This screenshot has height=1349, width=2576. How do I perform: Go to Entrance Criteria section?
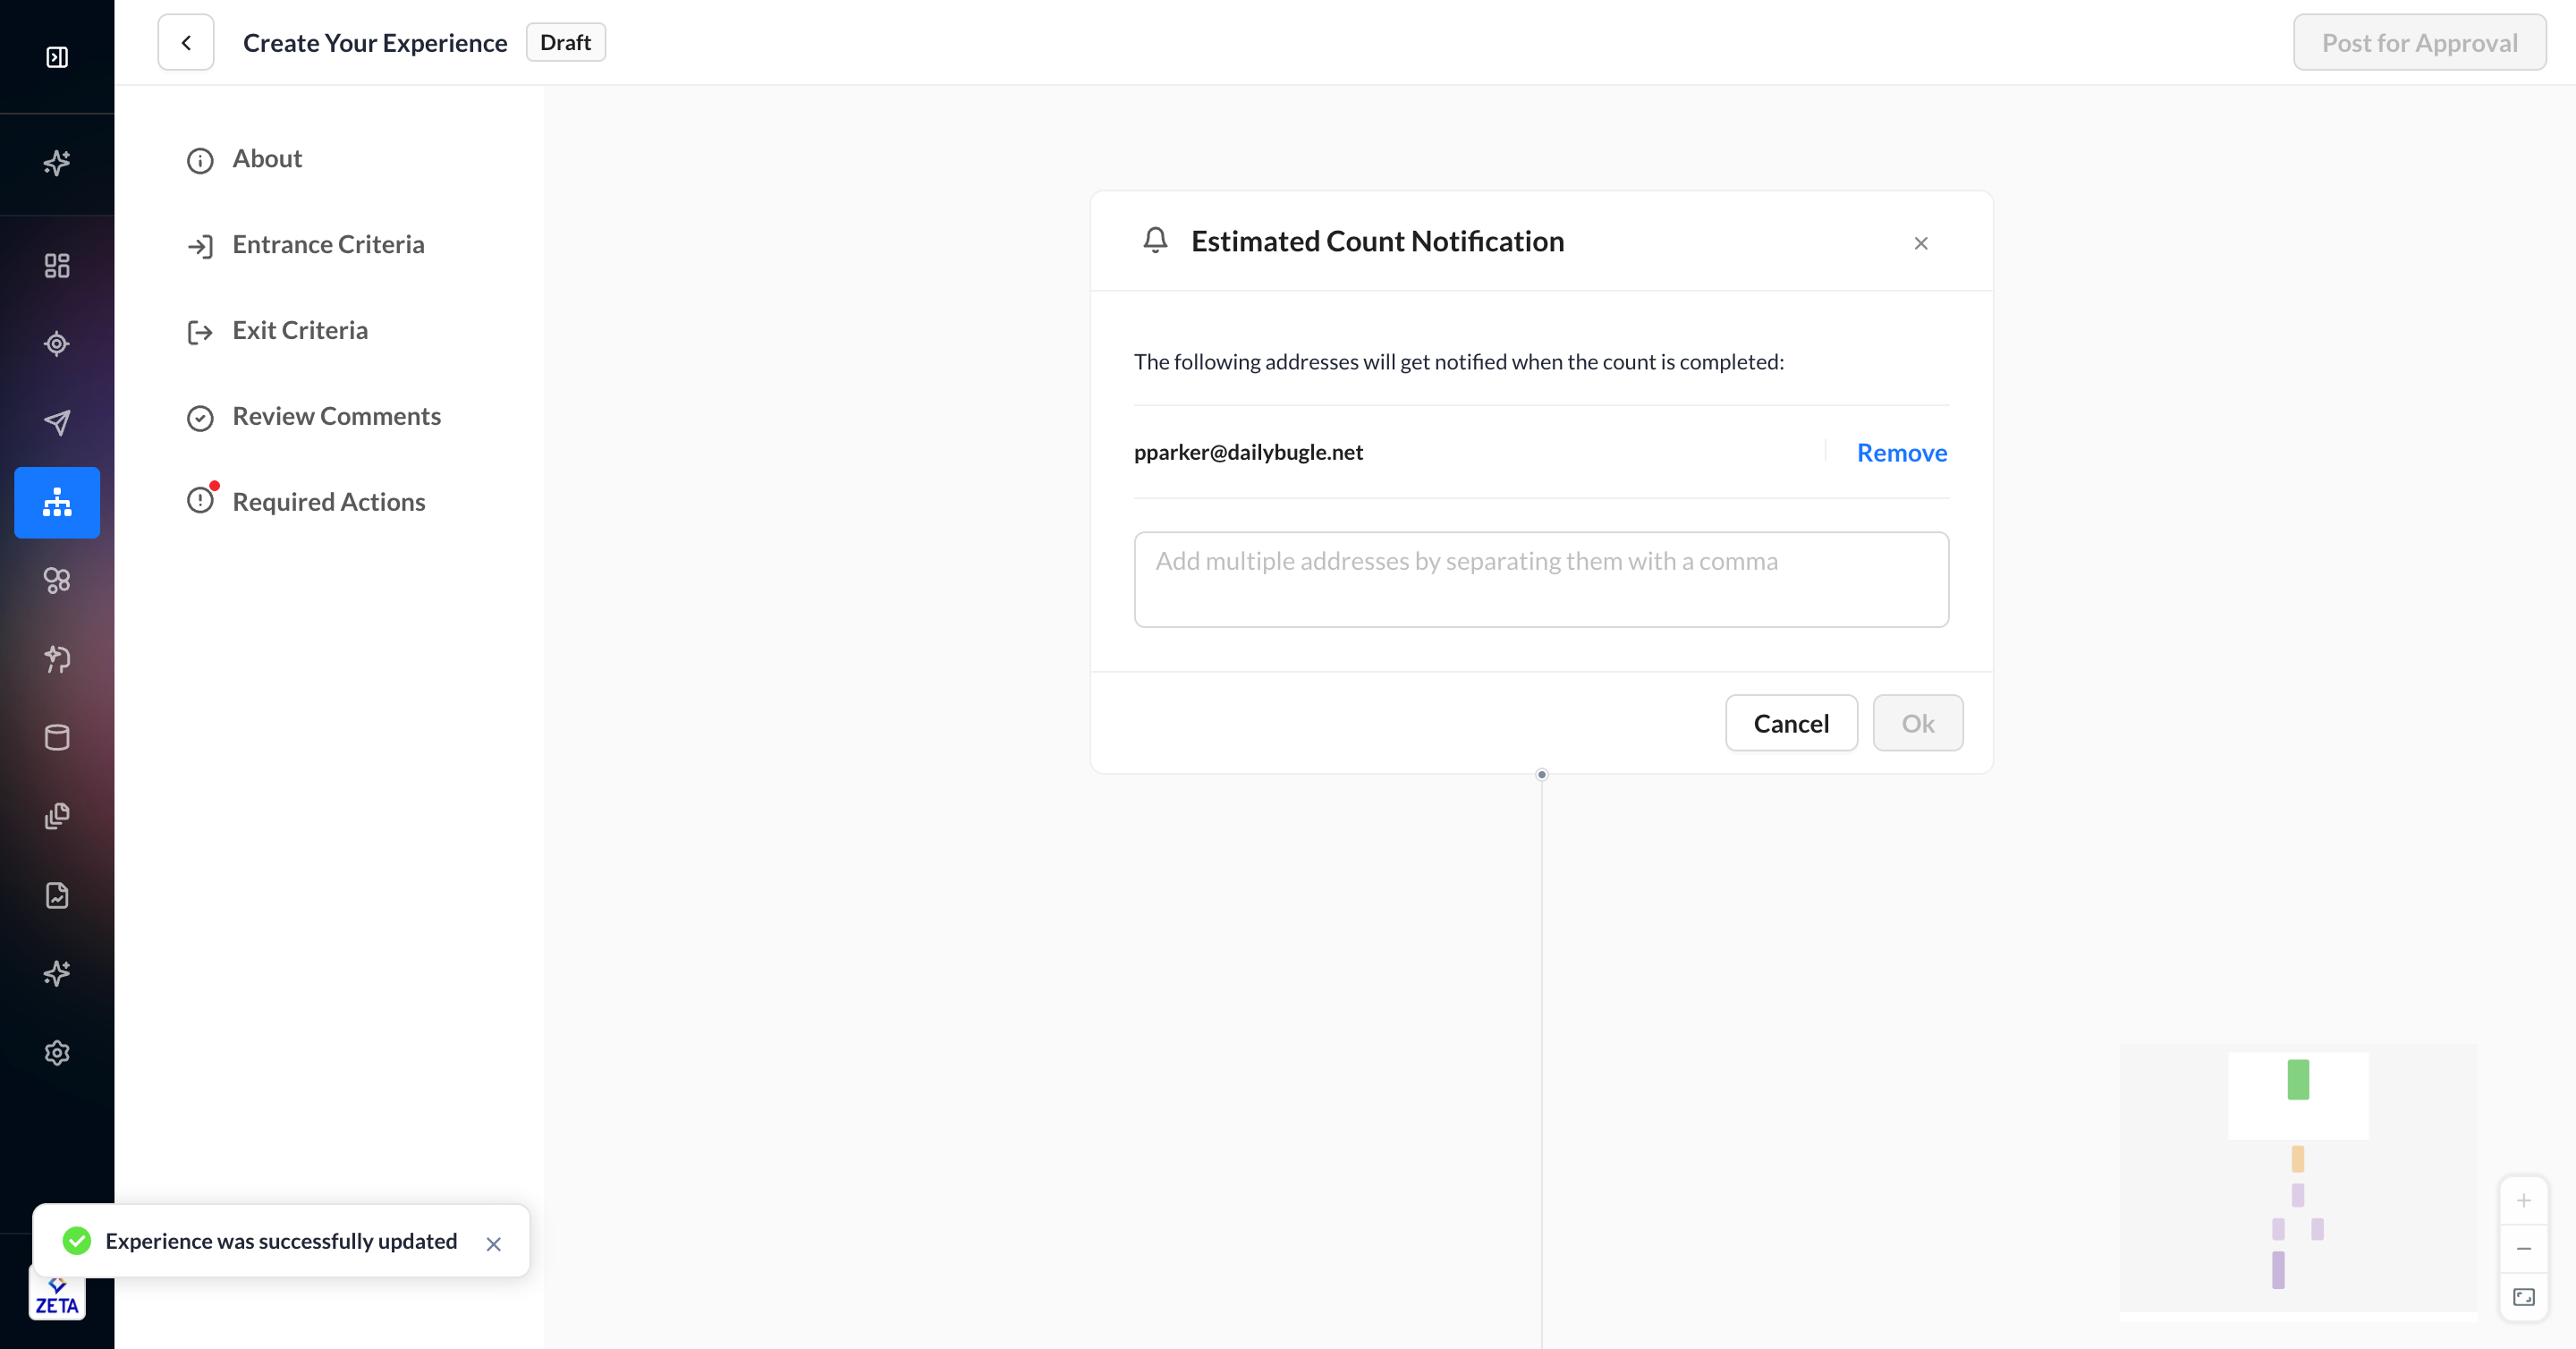point(328,245)
